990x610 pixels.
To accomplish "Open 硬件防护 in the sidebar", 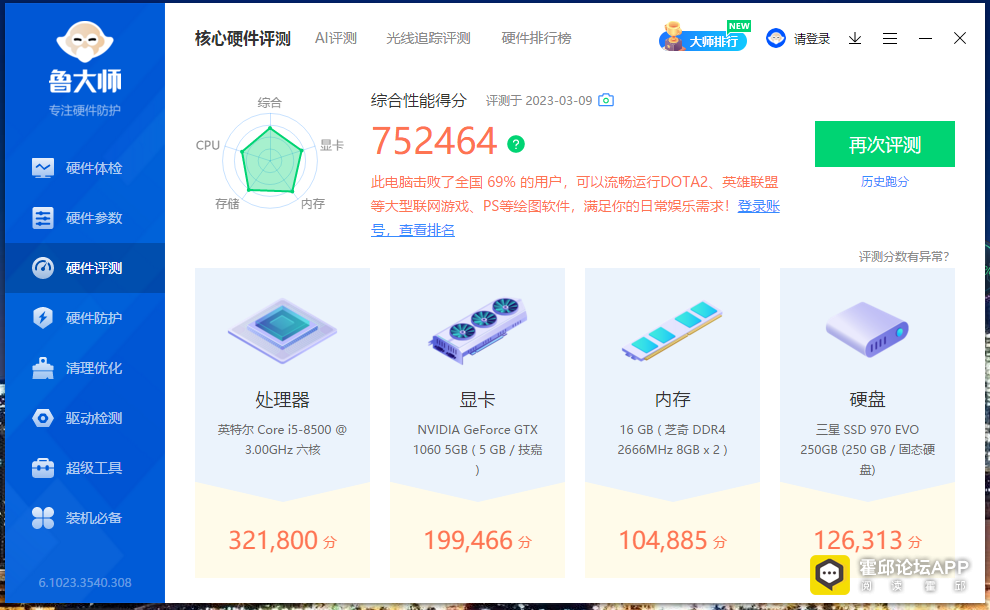I will click(85, 318).
